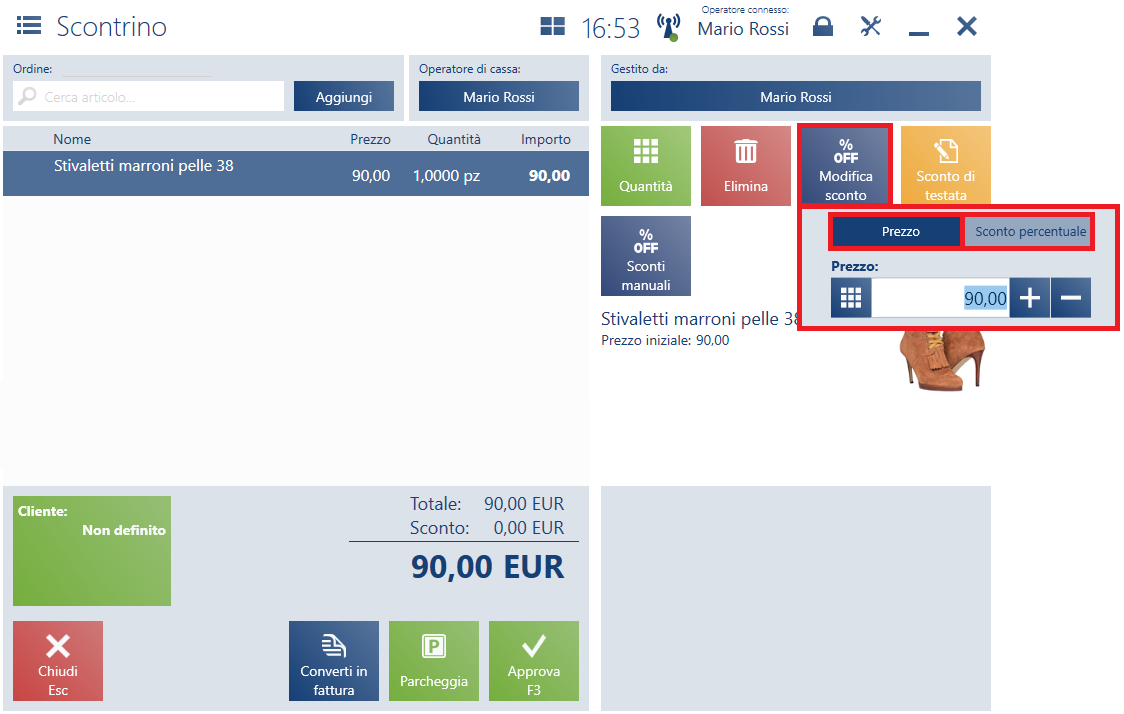Click the connected operator name Mario Rossi
Image resolution: width=1124 pixels, height=714 pixels.
tap(743, 29)
